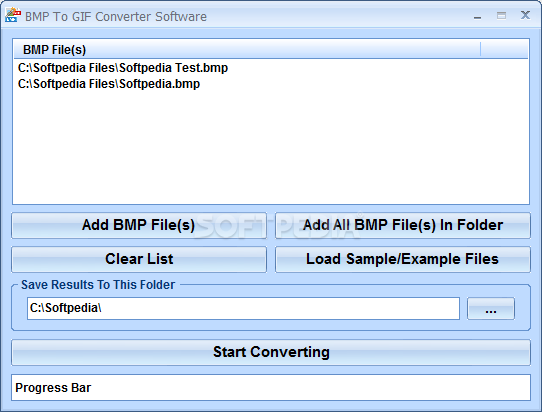Click the BMP File(s) column header
Image resolution: width=542 pixels, height=412 pixels.
[247, 49]
